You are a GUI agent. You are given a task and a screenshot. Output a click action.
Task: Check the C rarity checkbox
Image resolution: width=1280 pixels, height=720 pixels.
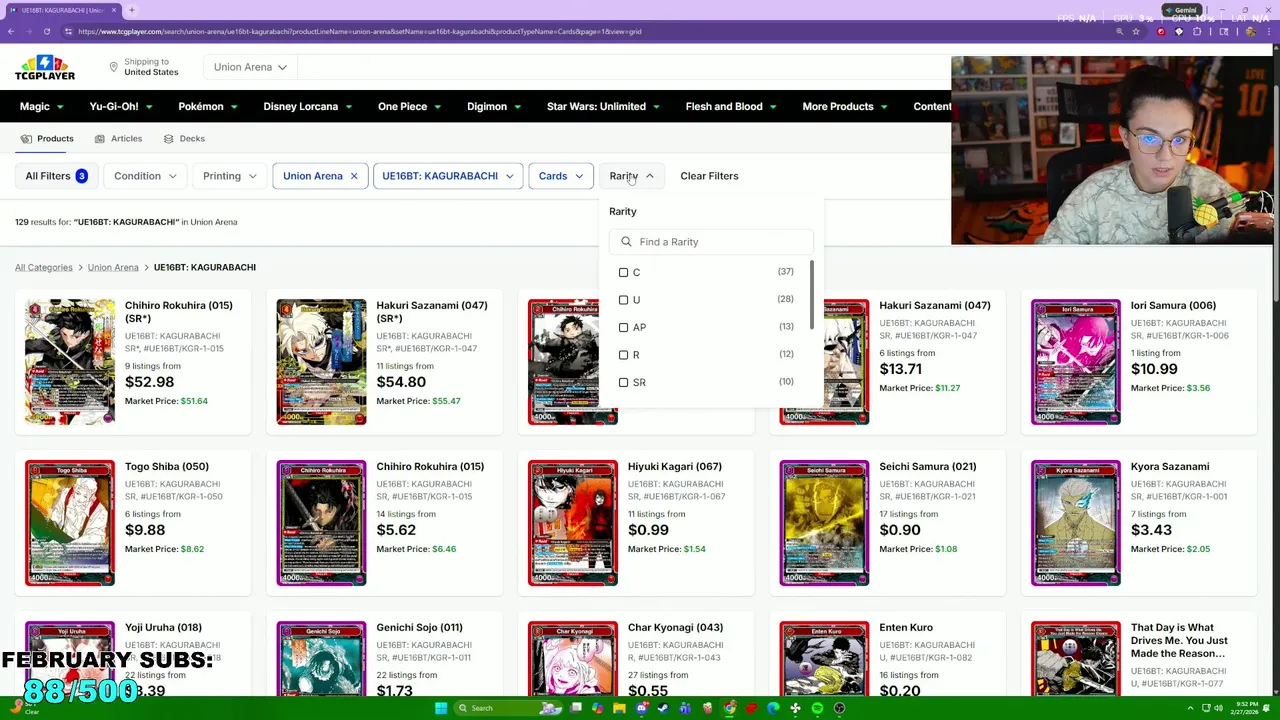click(x=623, y=272)
